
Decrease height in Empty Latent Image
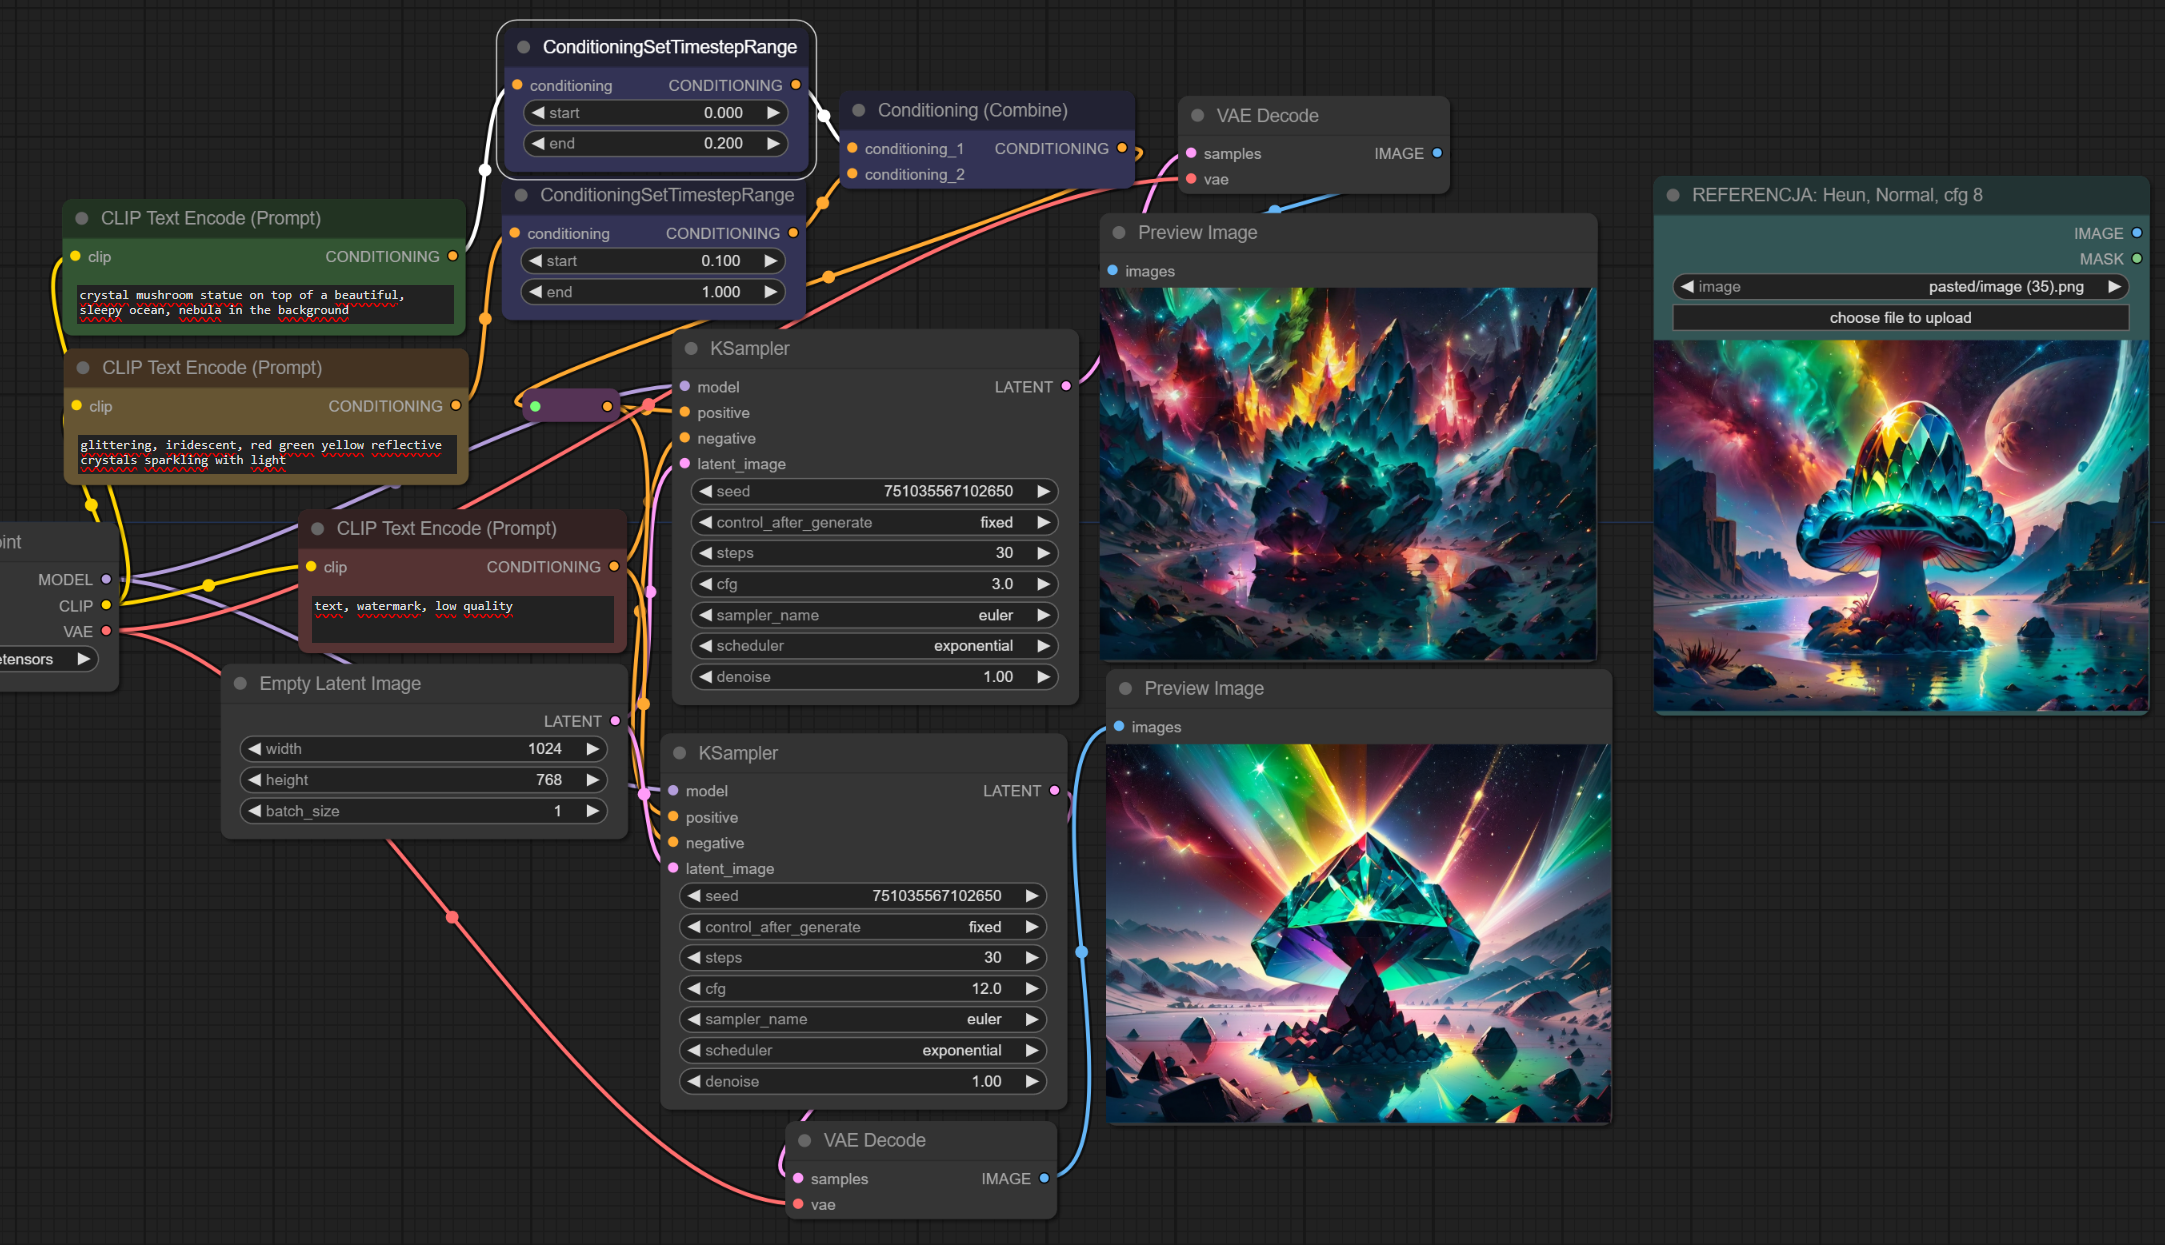click(255, 780)
